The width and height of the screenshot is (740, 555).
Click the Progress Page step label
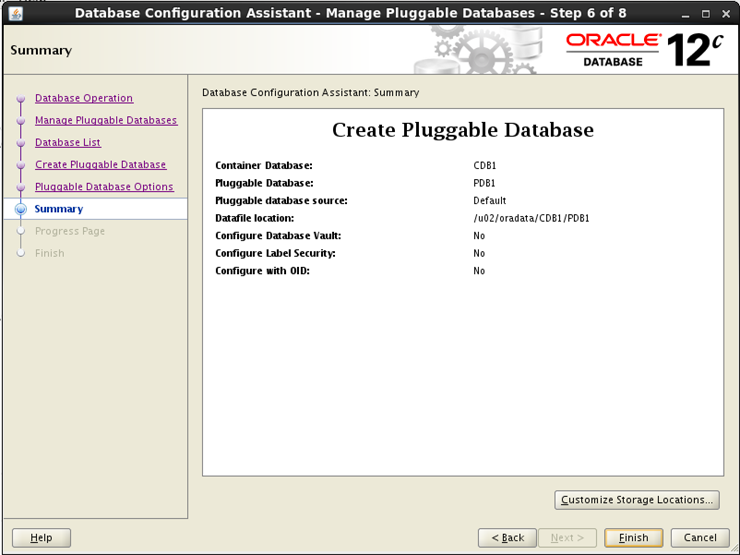[x=70, y=231]
